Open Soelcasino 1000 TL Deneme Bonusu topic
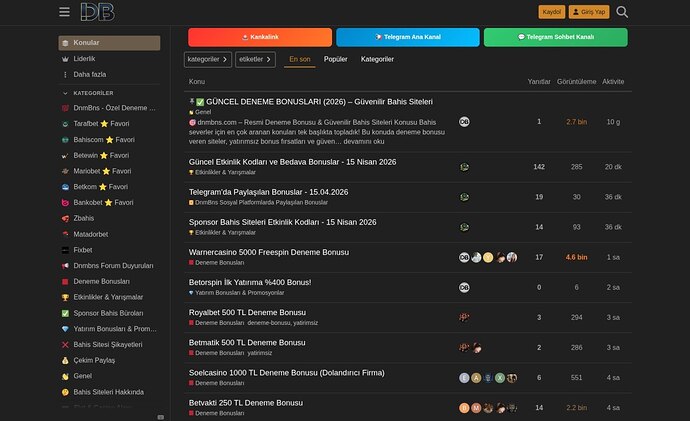Image resolution: width=690 pixels, height=421 pixels. point(286,373)
